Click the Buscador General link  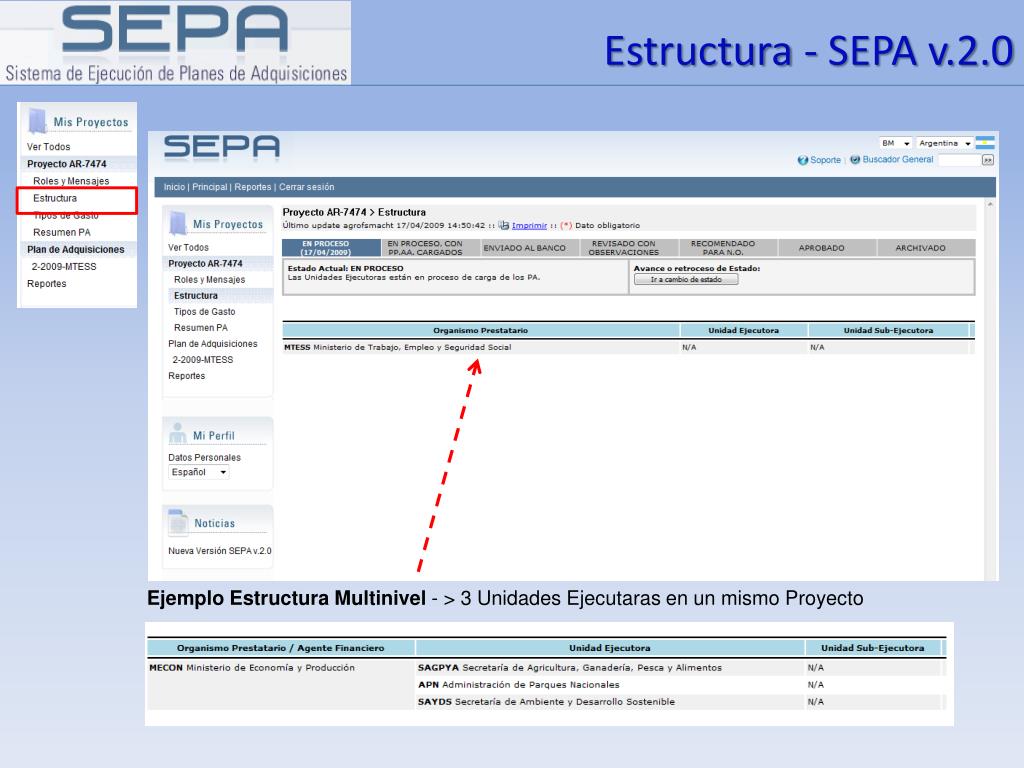[x=898, y=159]
